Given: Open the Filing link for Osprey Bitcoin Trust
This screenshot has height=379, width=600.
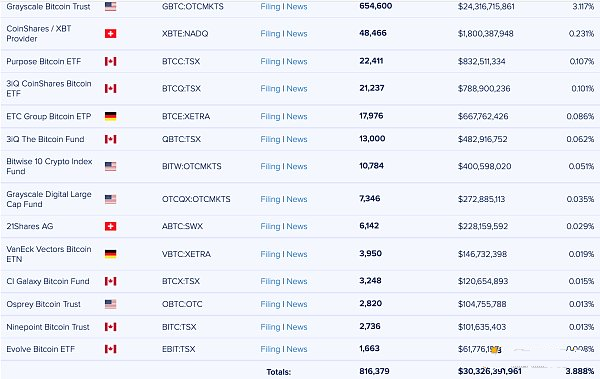Looking at the screenshot, I should coord(270,304).
